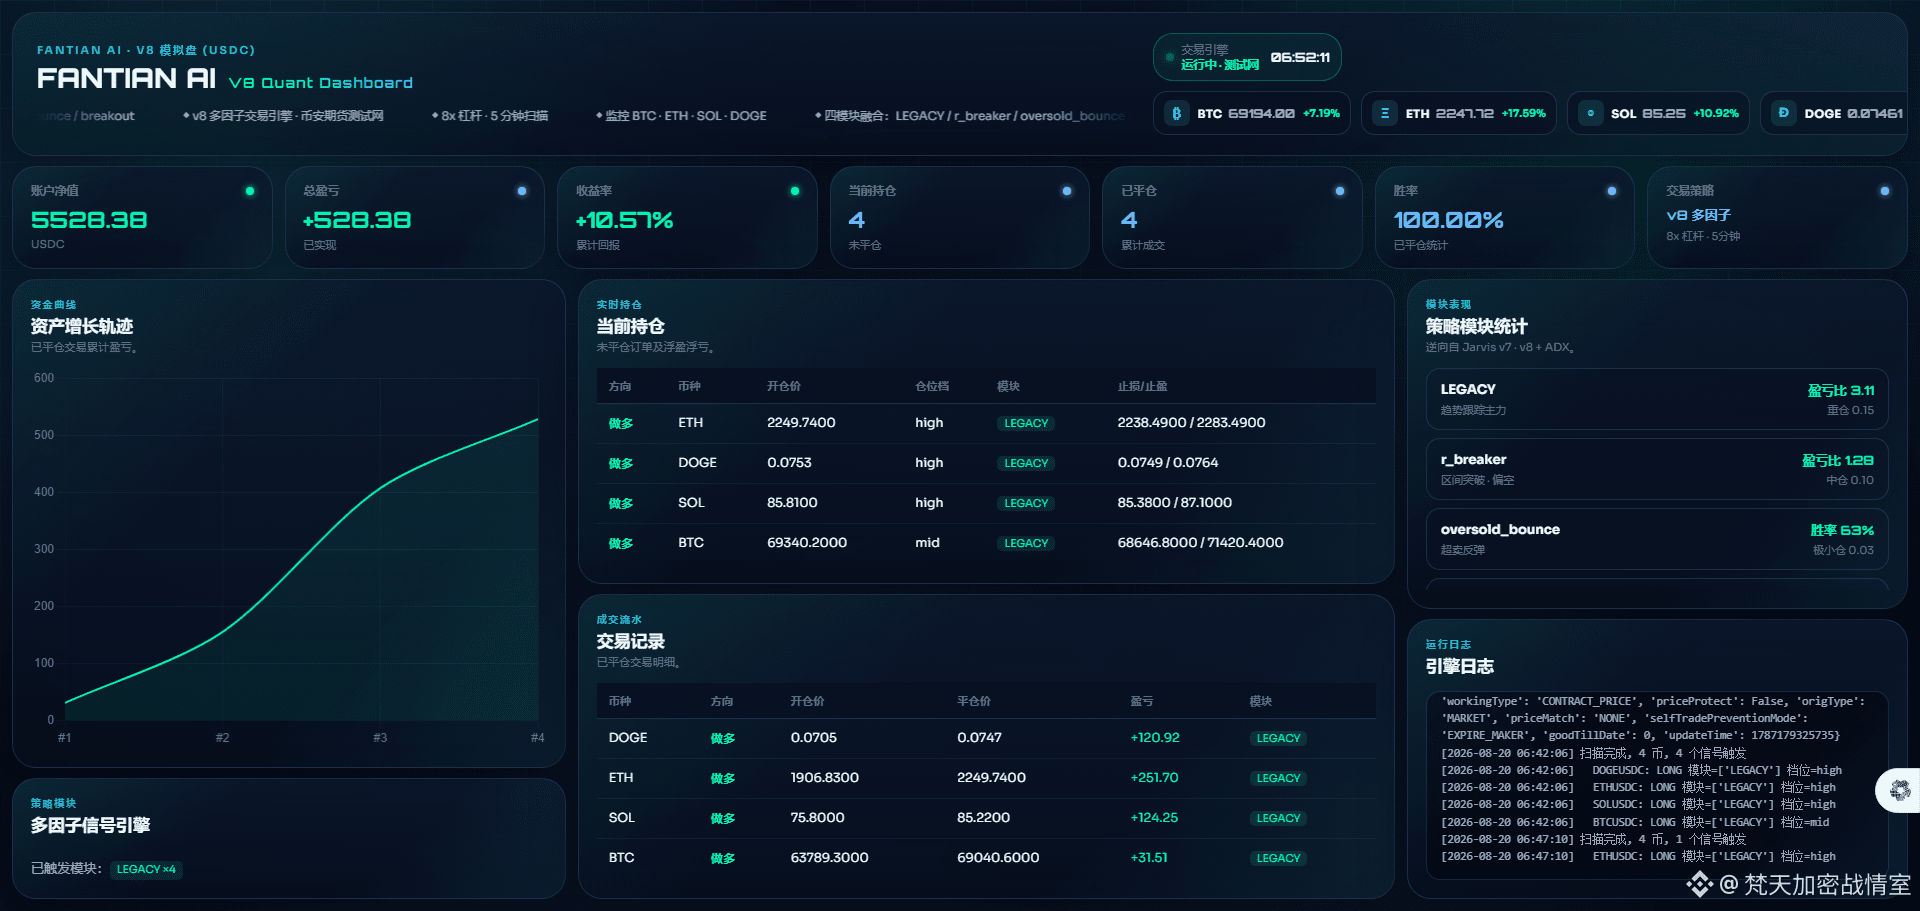Viewport: 1920px width, 911px height.
Task: Open the floating side widget on the right edge
Action: [x=1899, y=791]
